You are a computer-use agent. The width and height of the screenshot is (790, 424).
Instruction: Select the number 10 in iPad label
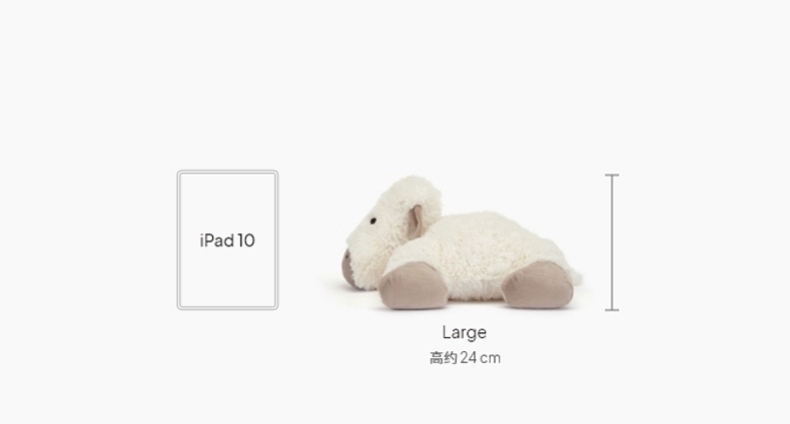246,240
